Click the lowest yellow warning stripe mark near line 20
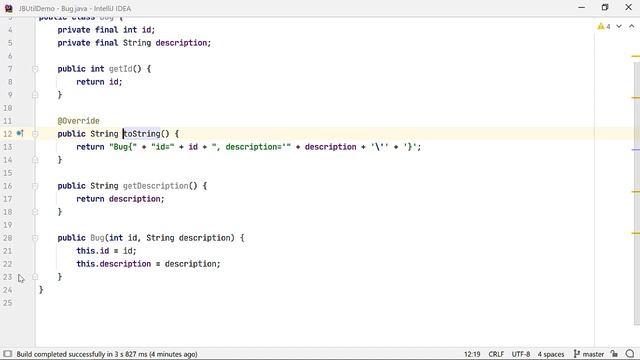This screenshot has height=360, width=640. [x=636, y=233]
